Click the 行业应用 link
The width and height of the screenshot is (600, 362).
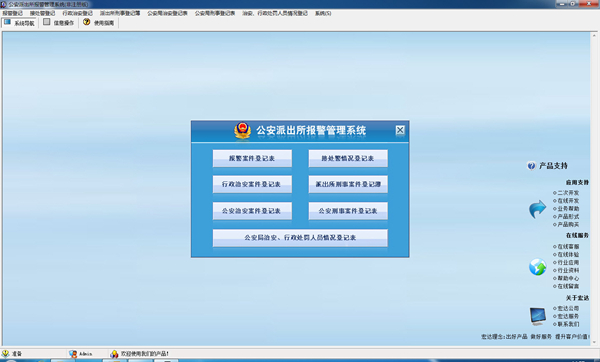click(568, 263)
